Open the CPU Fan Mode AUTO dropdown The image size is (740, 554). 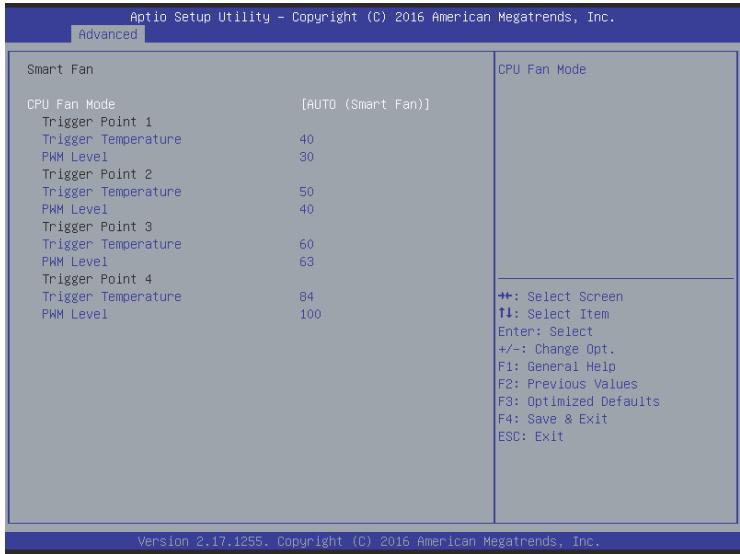tap(365, 104)
